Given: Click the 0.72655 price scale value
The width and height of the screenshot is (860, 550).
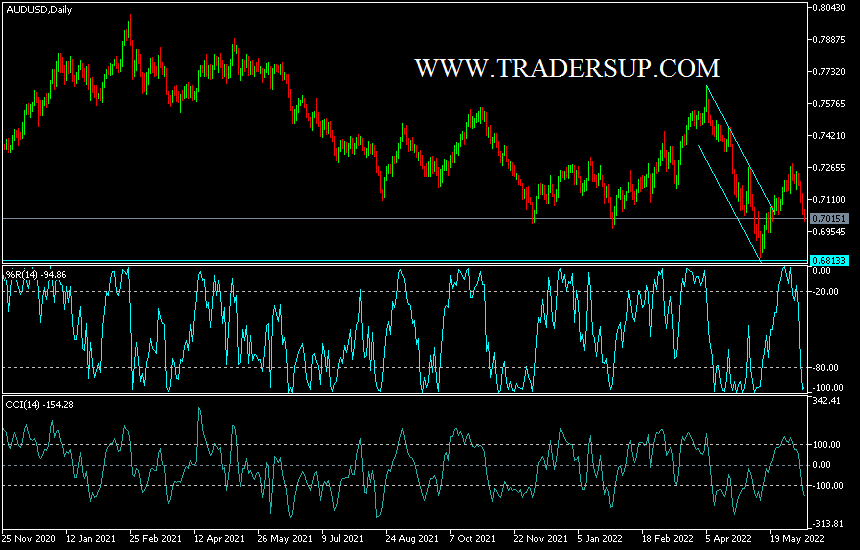Looking at the screenshot, I should point(829,168).
